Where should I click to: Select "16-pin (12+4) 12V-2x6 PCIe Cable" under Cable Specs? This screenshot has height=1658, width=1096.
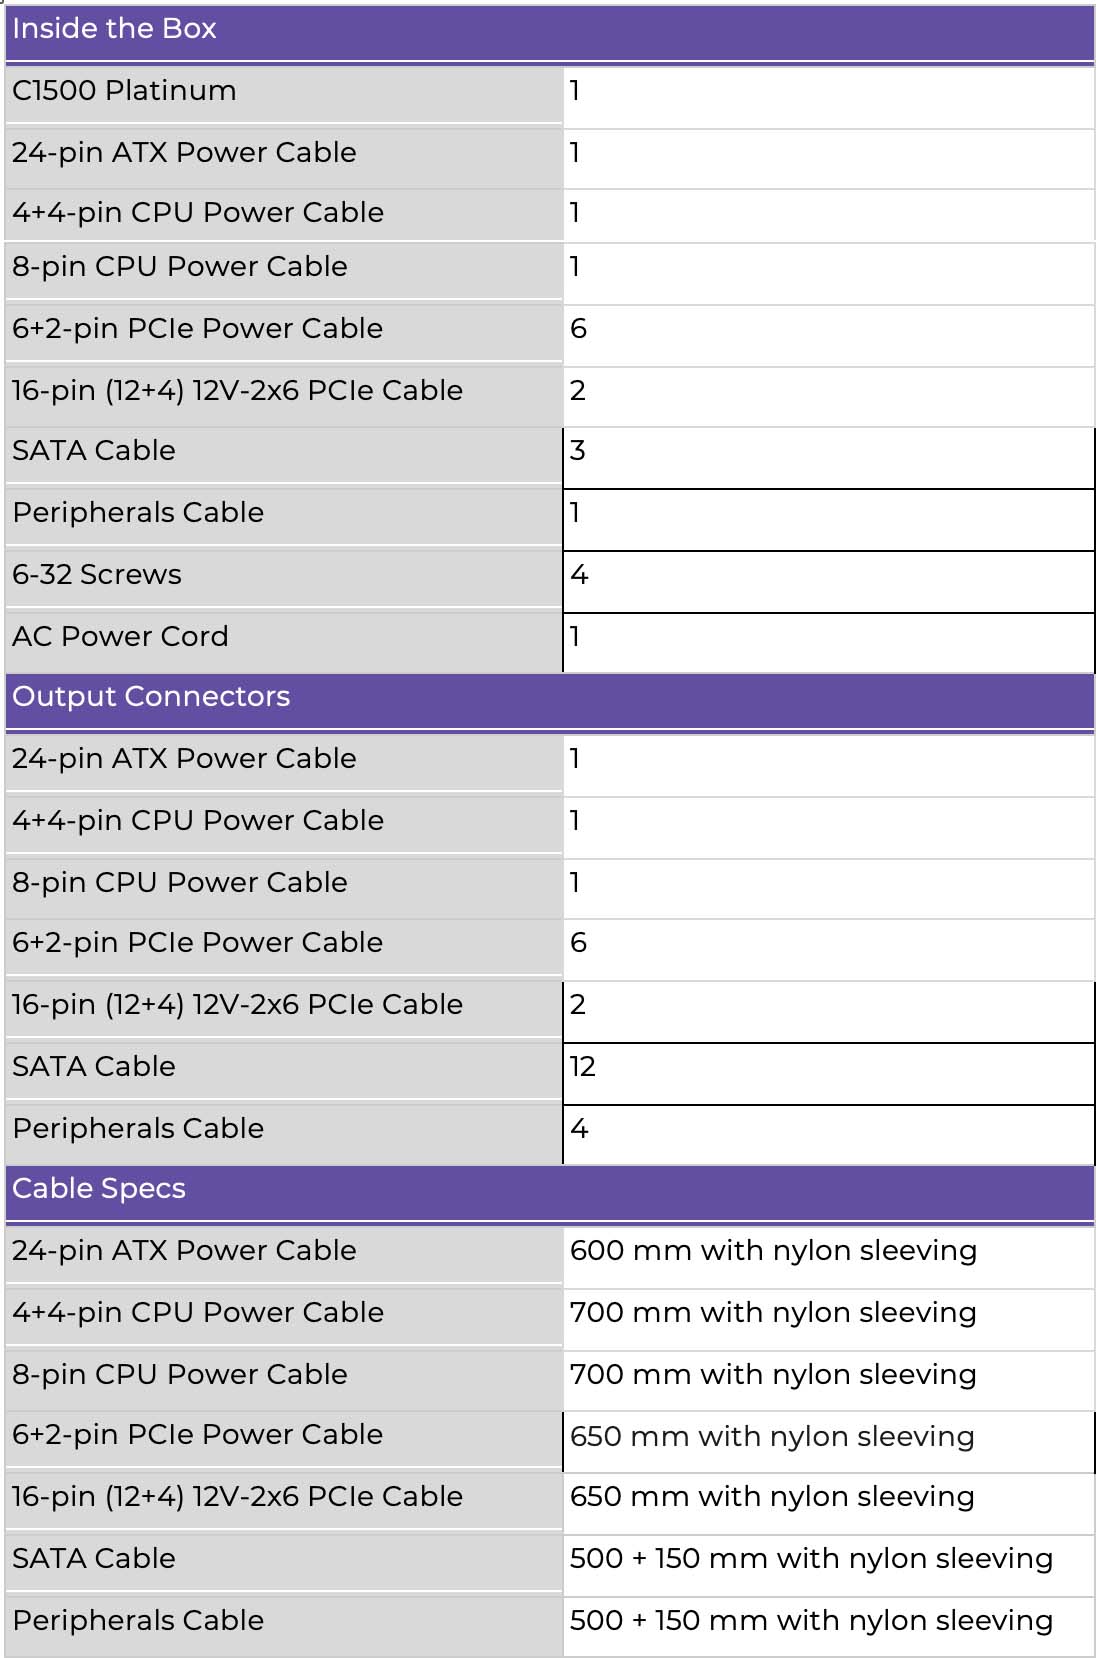pos(237,1497)
